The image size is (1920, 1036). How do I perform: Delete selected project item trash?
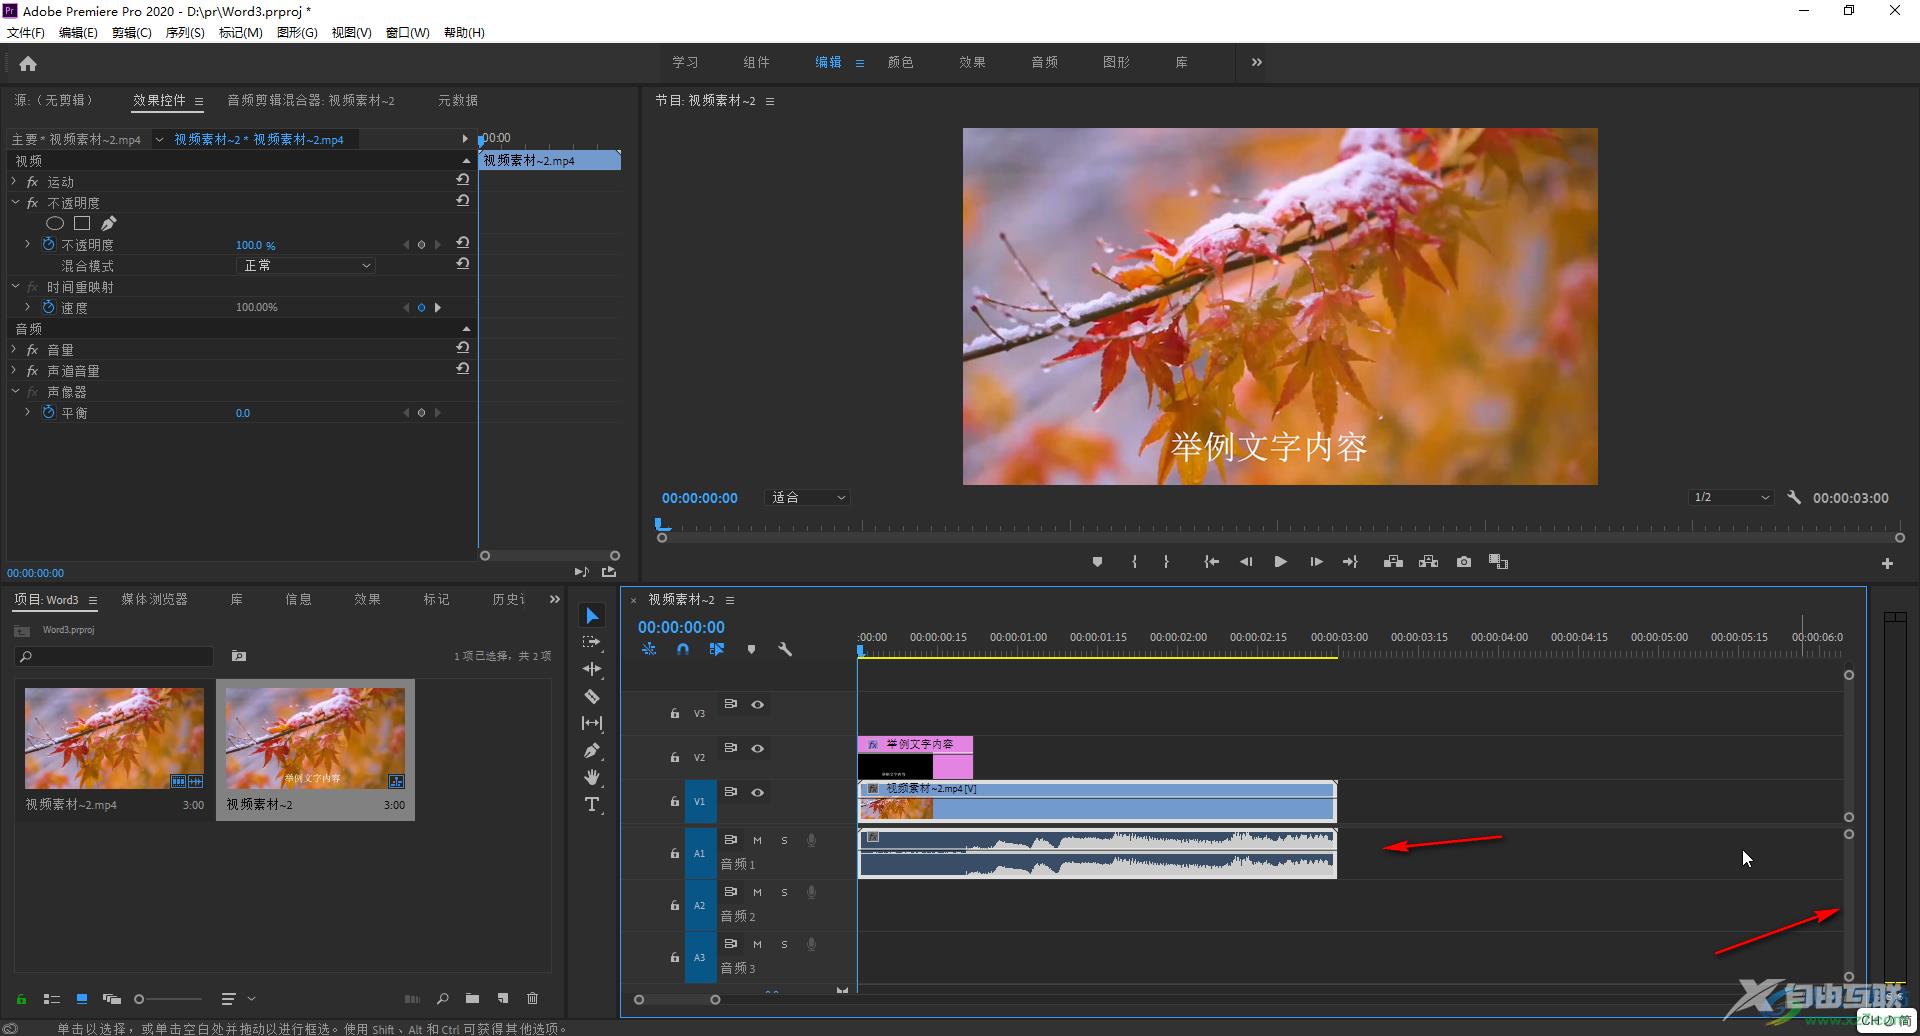click(532, 998)
